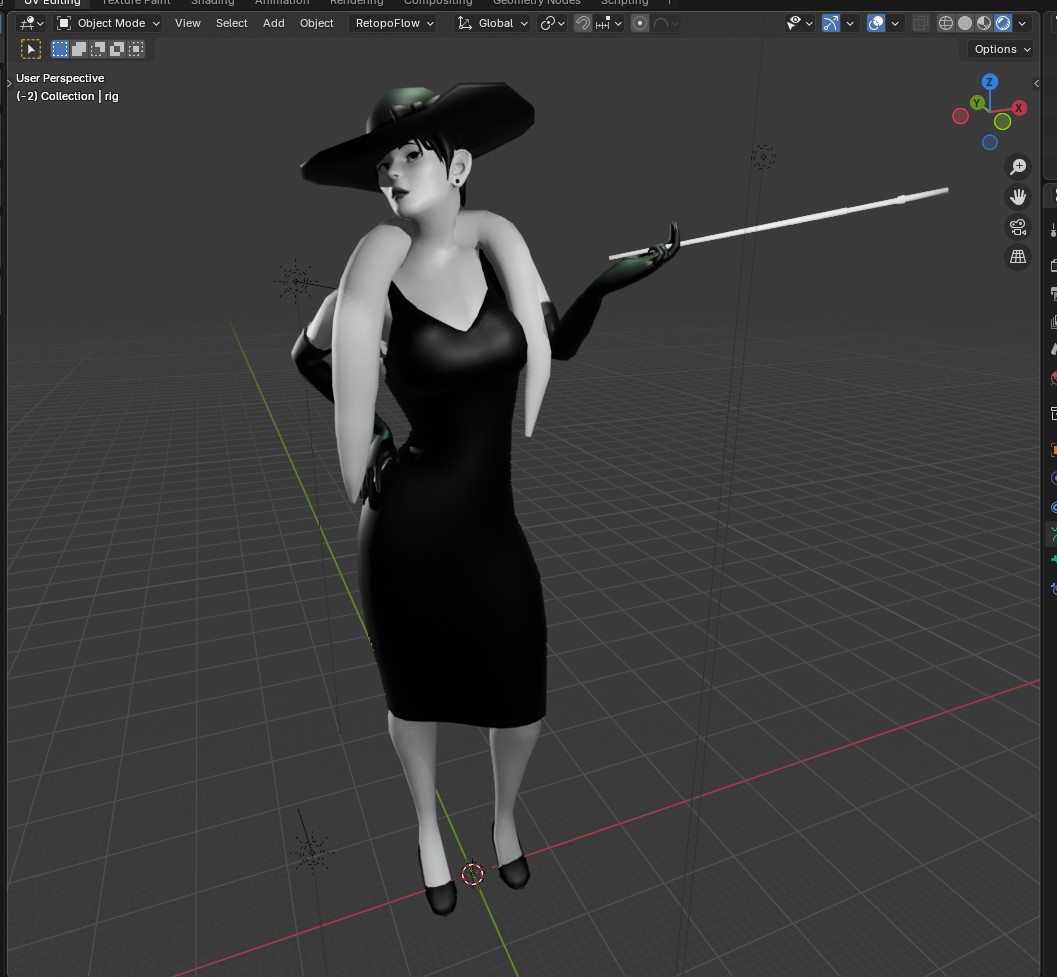
Task: Open the Options dropdown
Action: pyautogui.click(x=1002, y=49)
